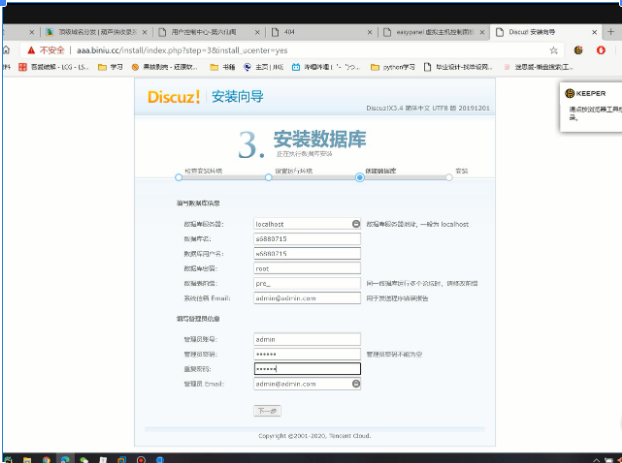Click the red not-secure warning triangle
The image size is (622, 463).
[x=31, y=50]
